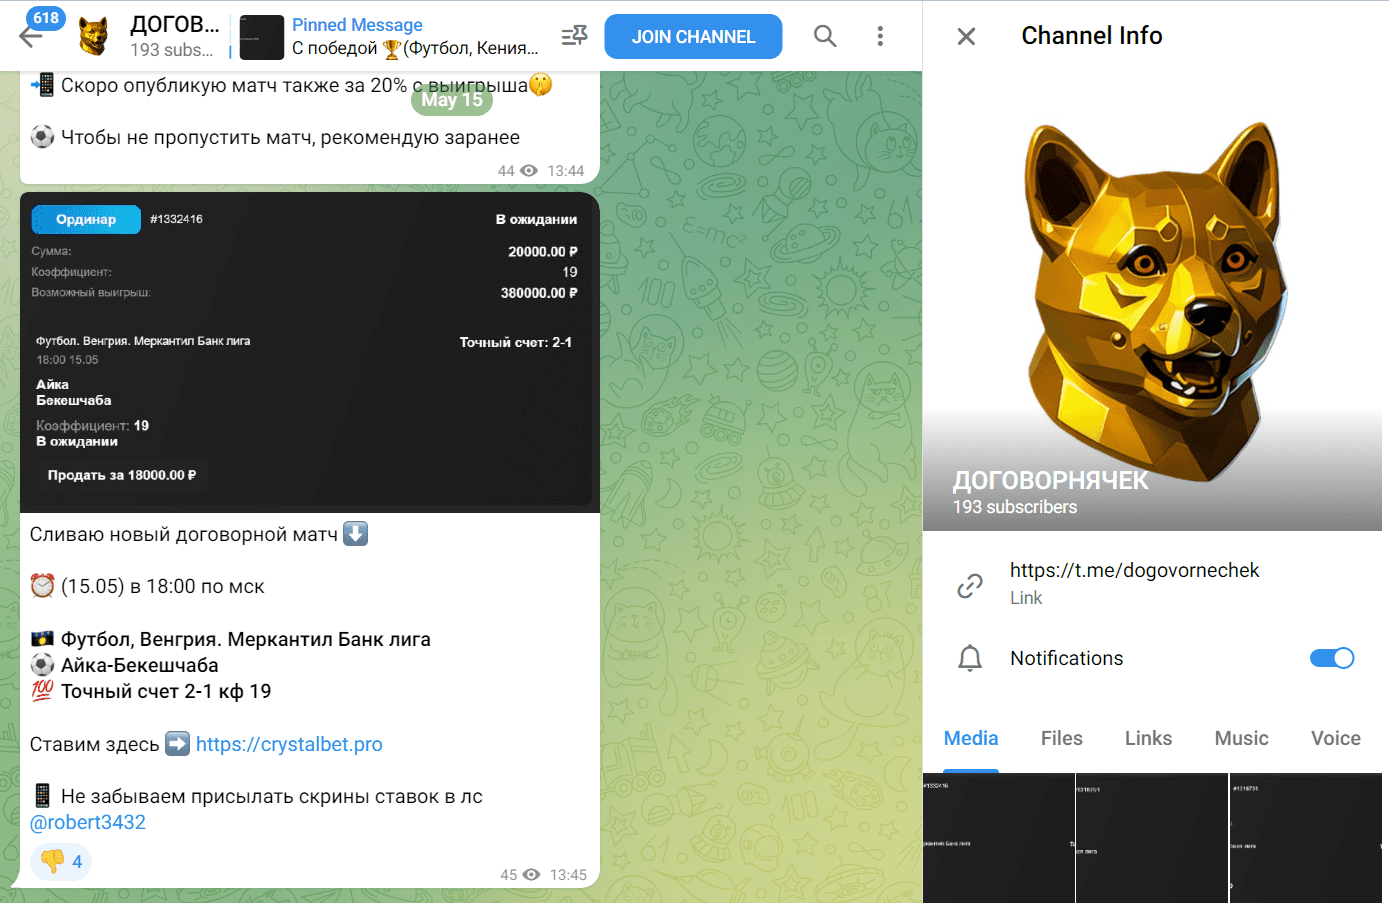Switch to the Files tab
Viewport: 1389px width, 903px height.
[1061, 738]
